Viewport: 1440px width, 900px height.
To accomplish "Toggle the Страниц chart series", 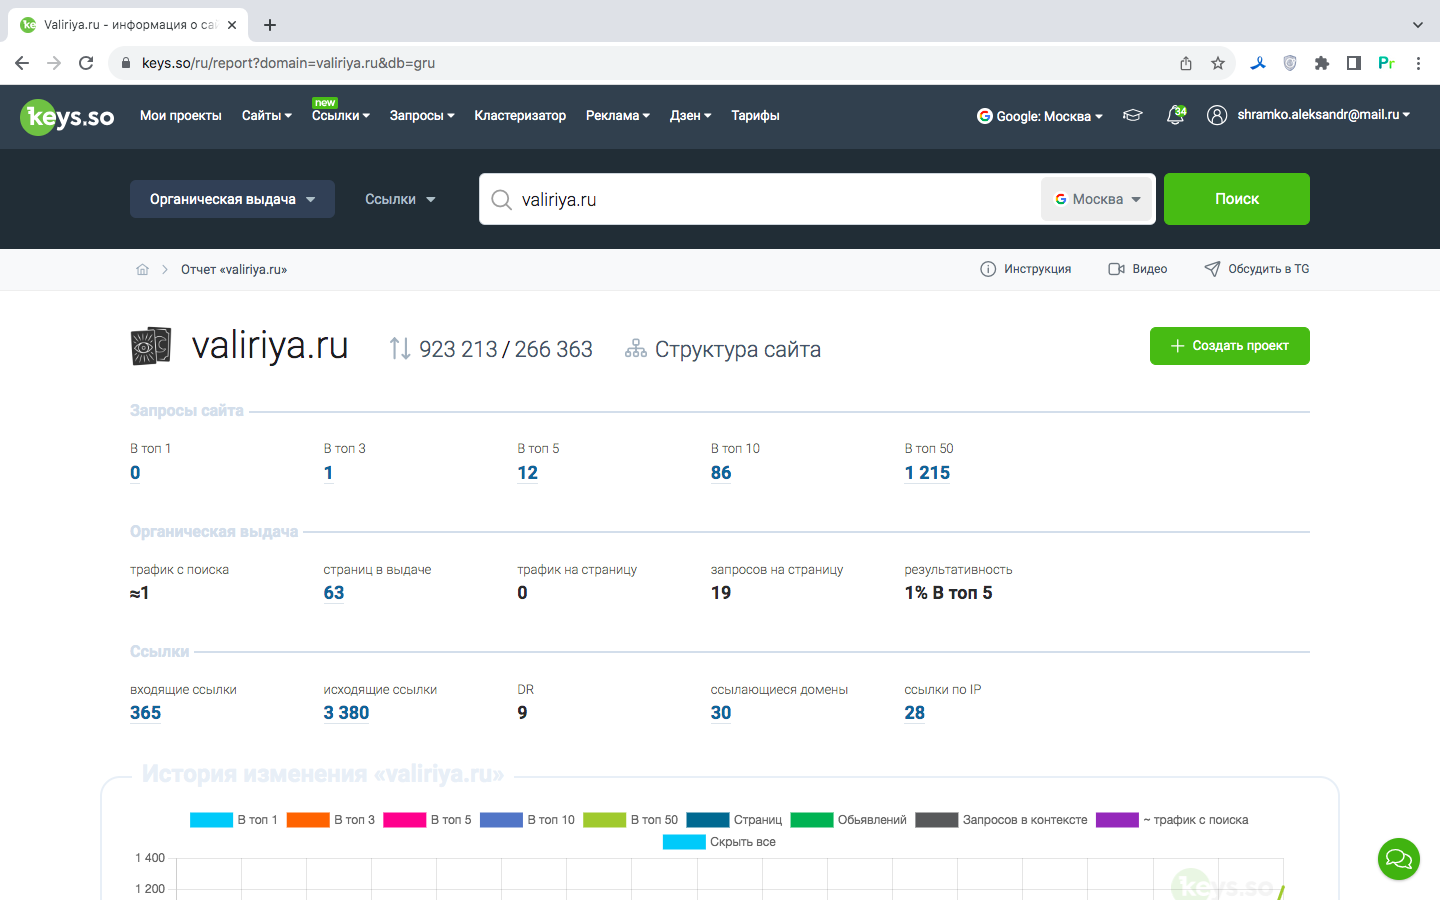I will [734, 820].
